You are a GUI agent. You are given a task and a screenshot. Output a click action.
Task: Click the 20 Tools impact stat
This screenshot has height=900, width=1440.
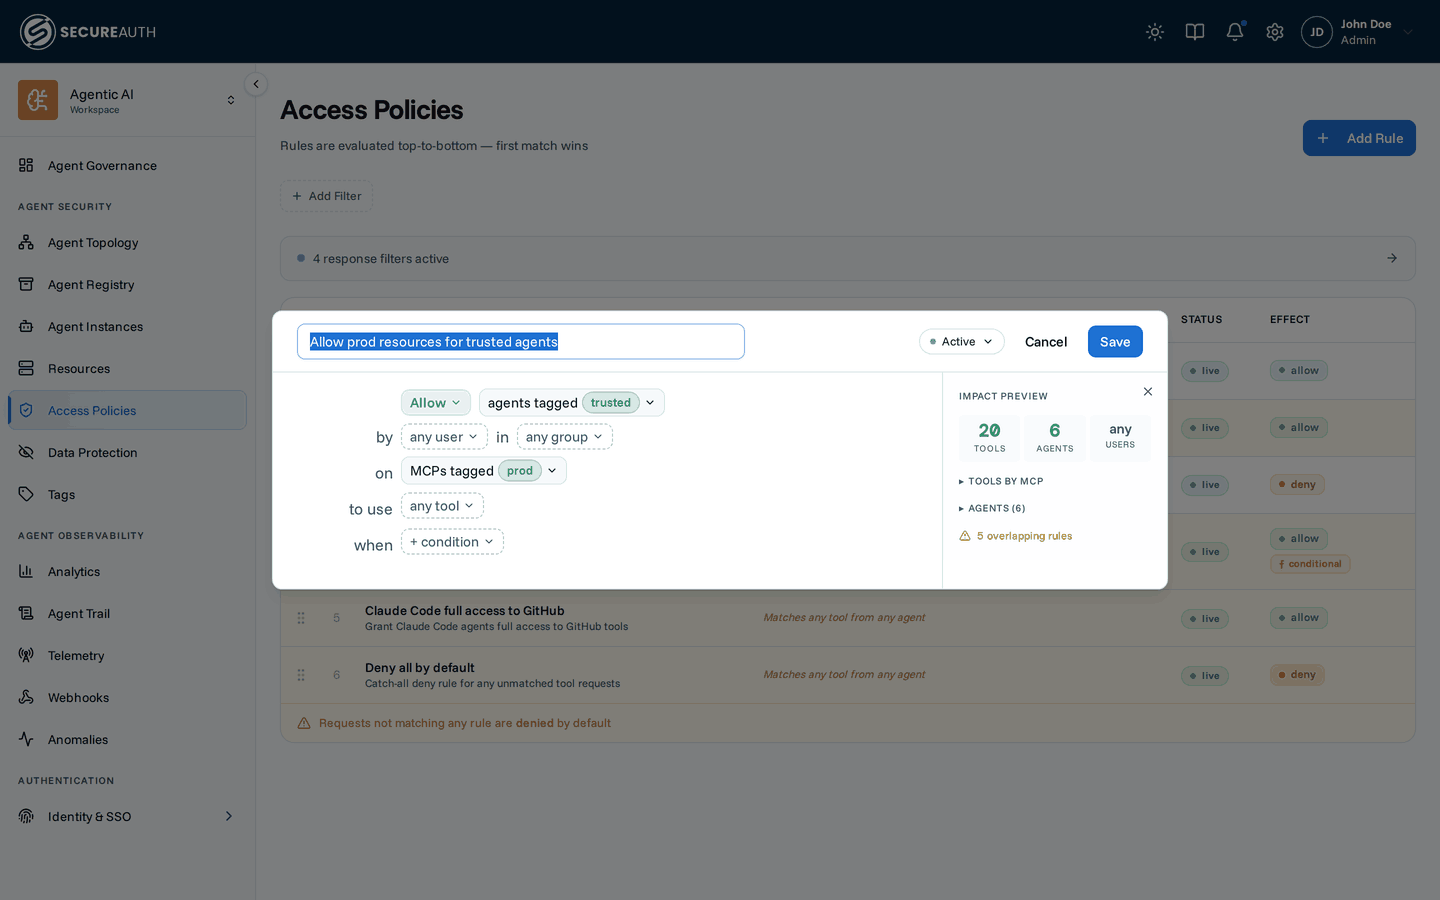[x=989, y=438]
